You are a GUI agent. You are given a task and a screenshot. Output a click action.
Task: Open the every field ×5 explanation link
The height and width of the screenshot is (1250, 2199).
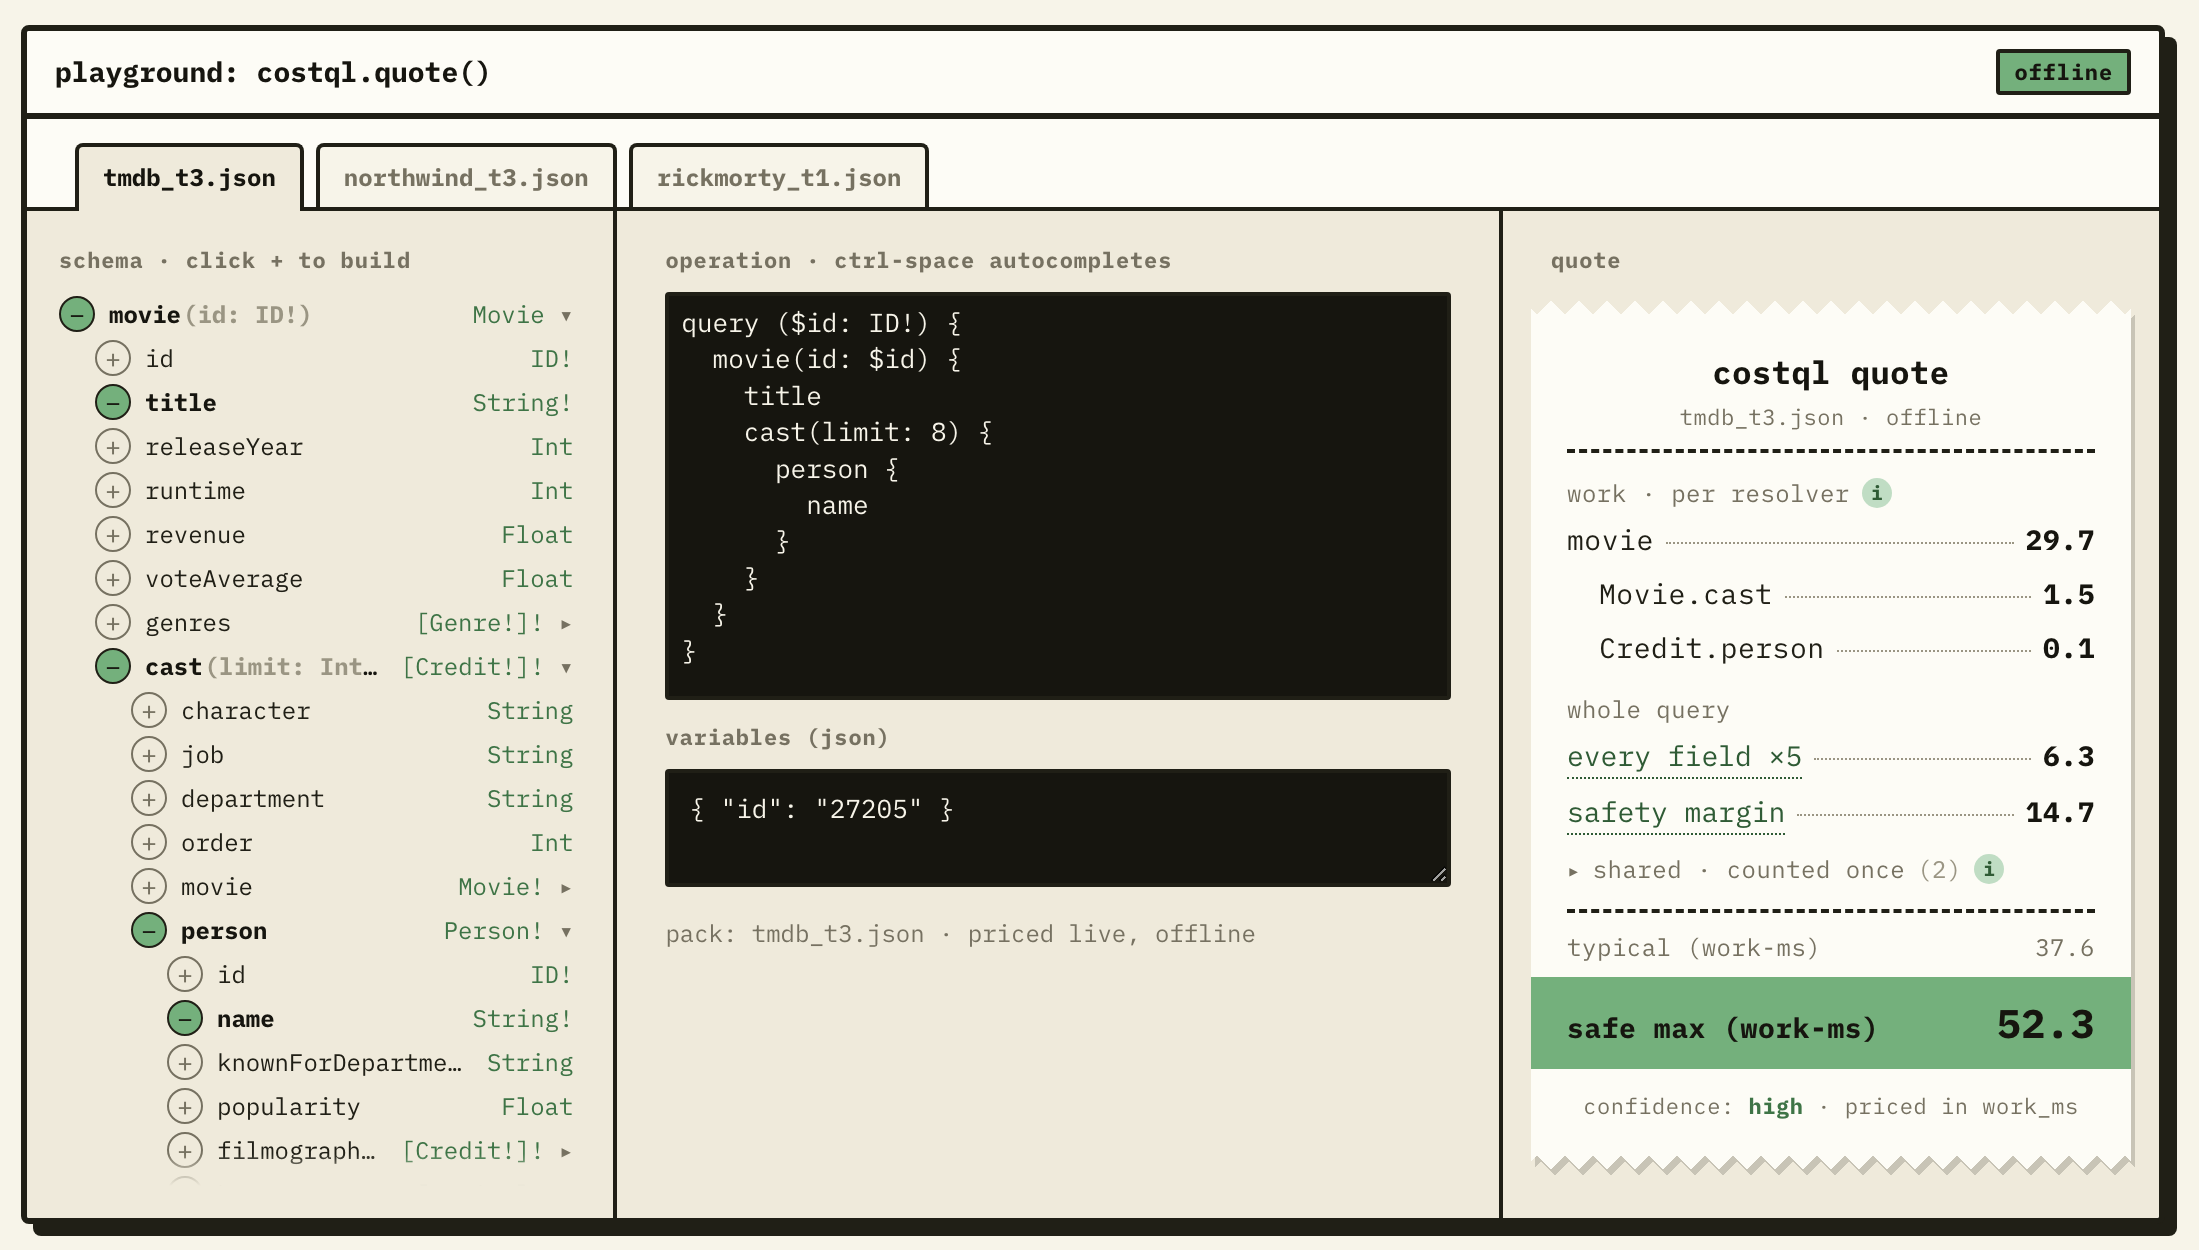[1684, 757]
